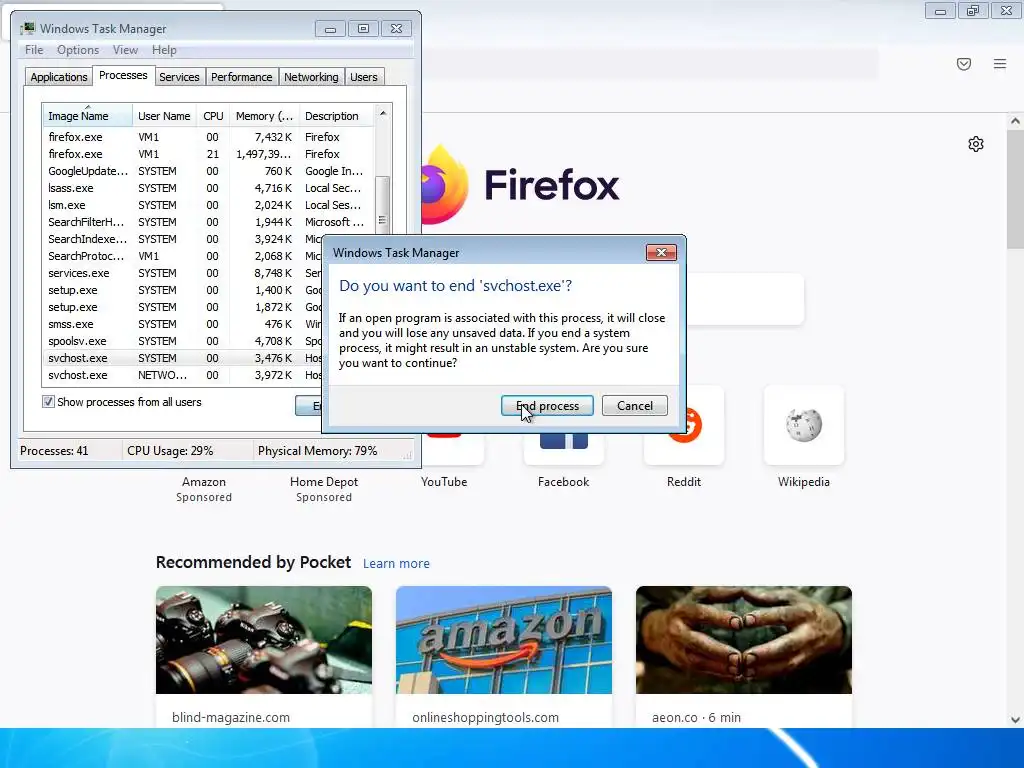Click the Firefox page scrollbar up arrow
The image size is (1024, 768).
[1015, 121]
